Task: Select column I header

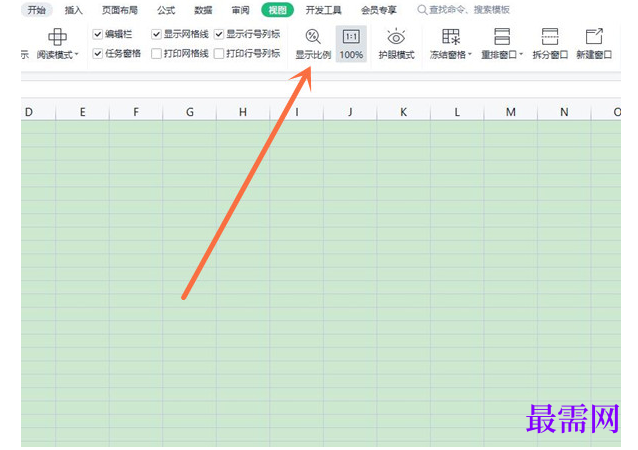Action: tap(297, 112)
